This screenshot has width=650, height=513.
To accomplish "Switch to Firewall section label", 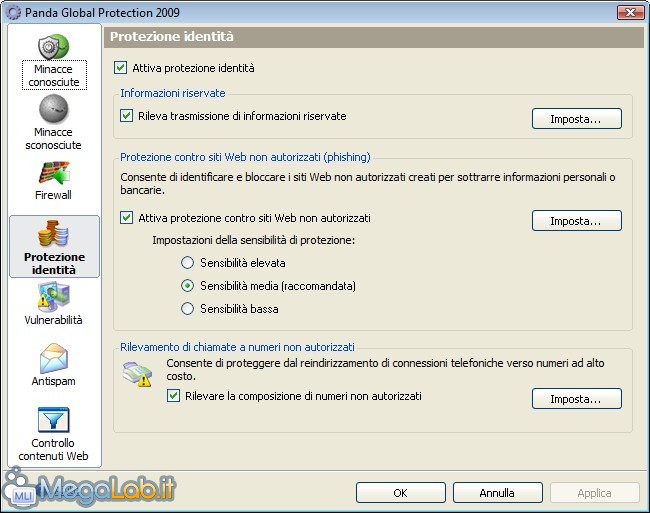I will (53, 195).
